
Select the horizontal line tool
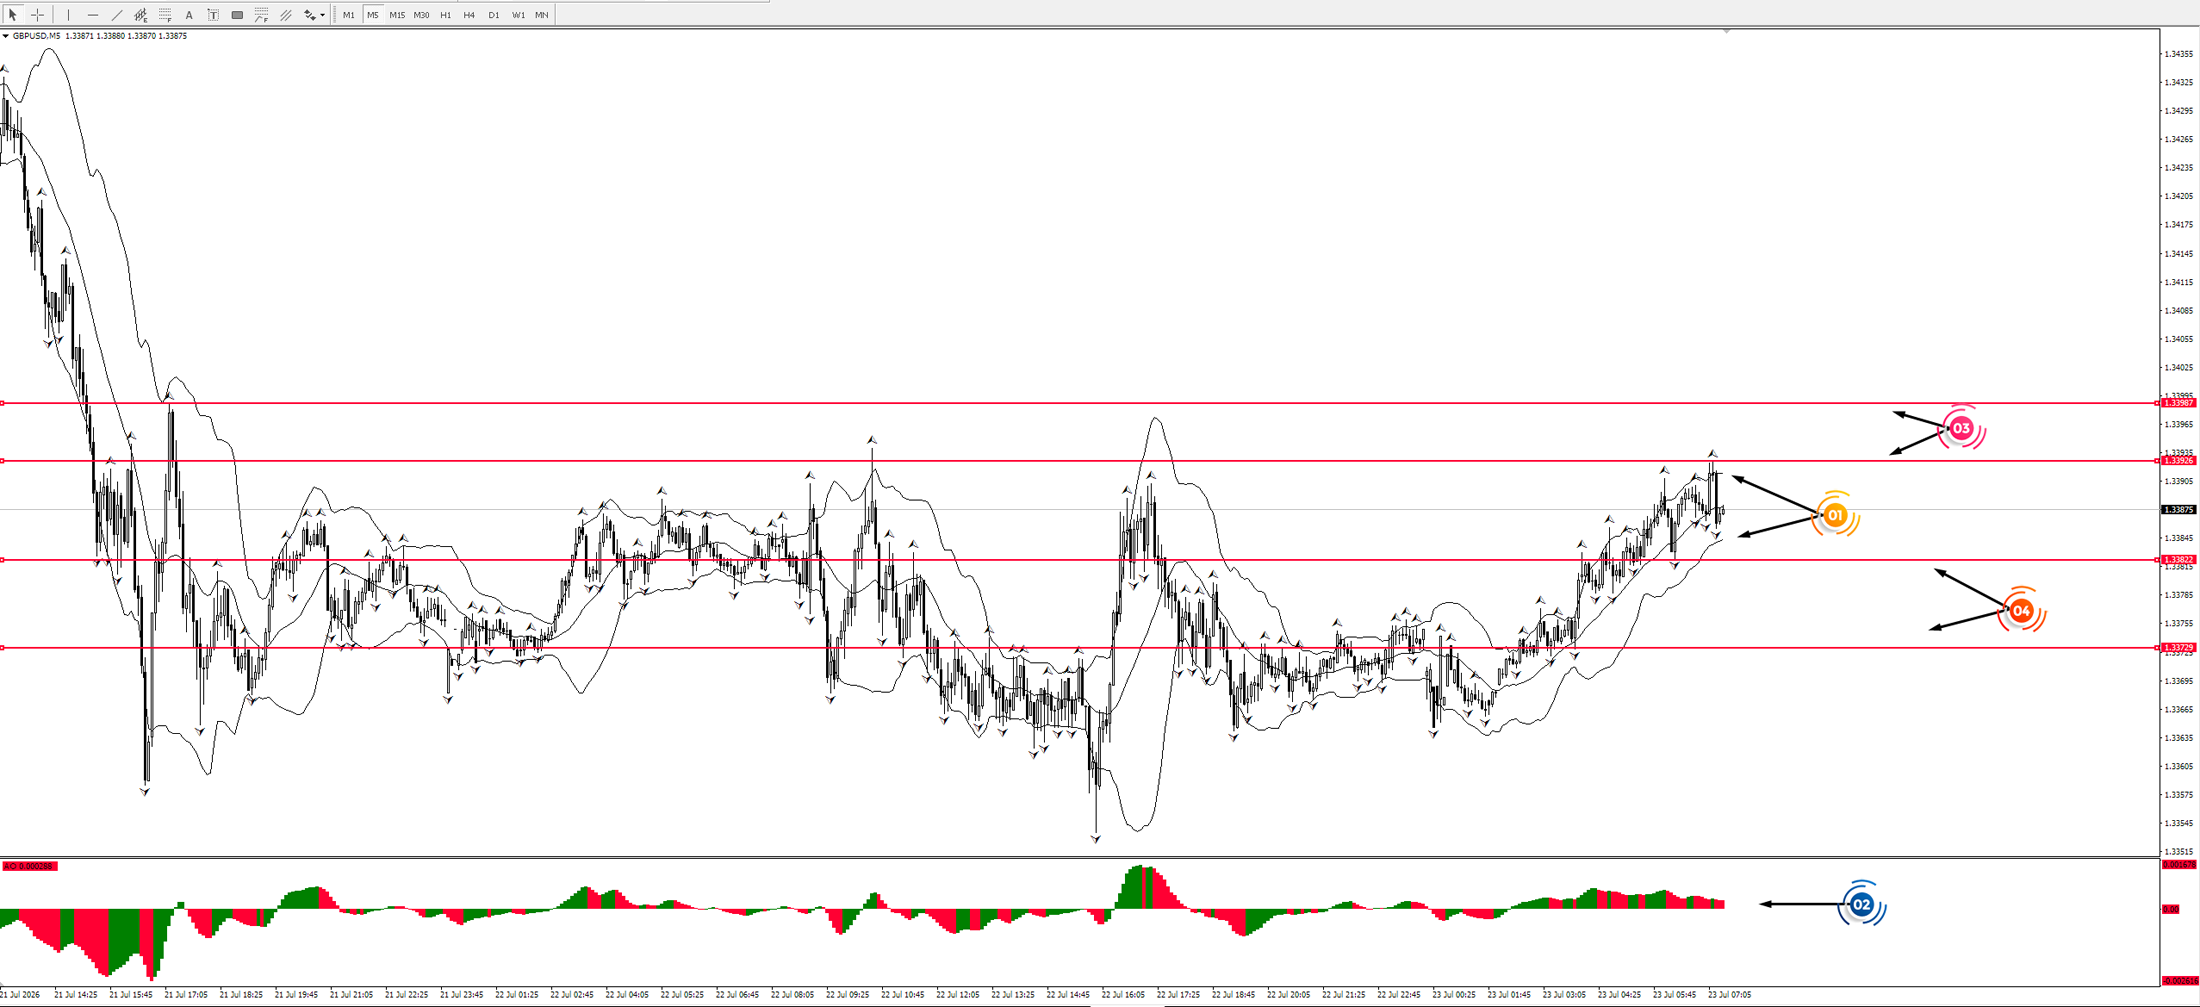coord(93,15)
